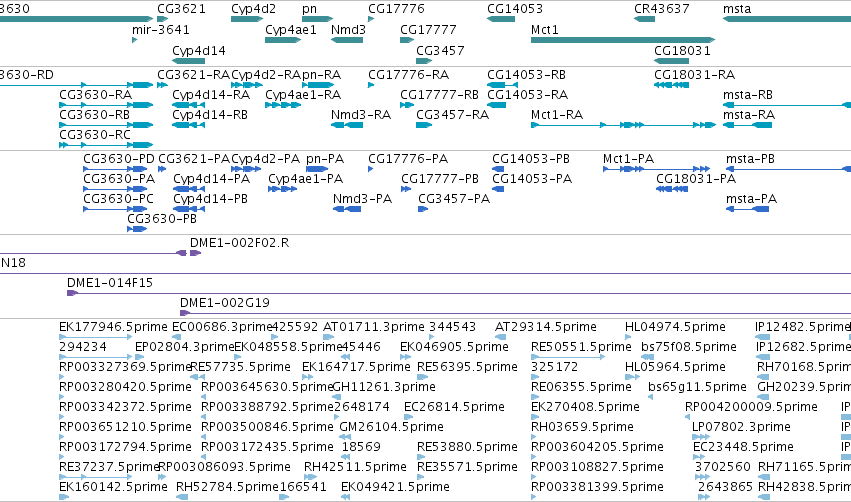Click the CG14053-RB transcript label
The width and height of the screenshot is (851, 502).
click(526, 74)
